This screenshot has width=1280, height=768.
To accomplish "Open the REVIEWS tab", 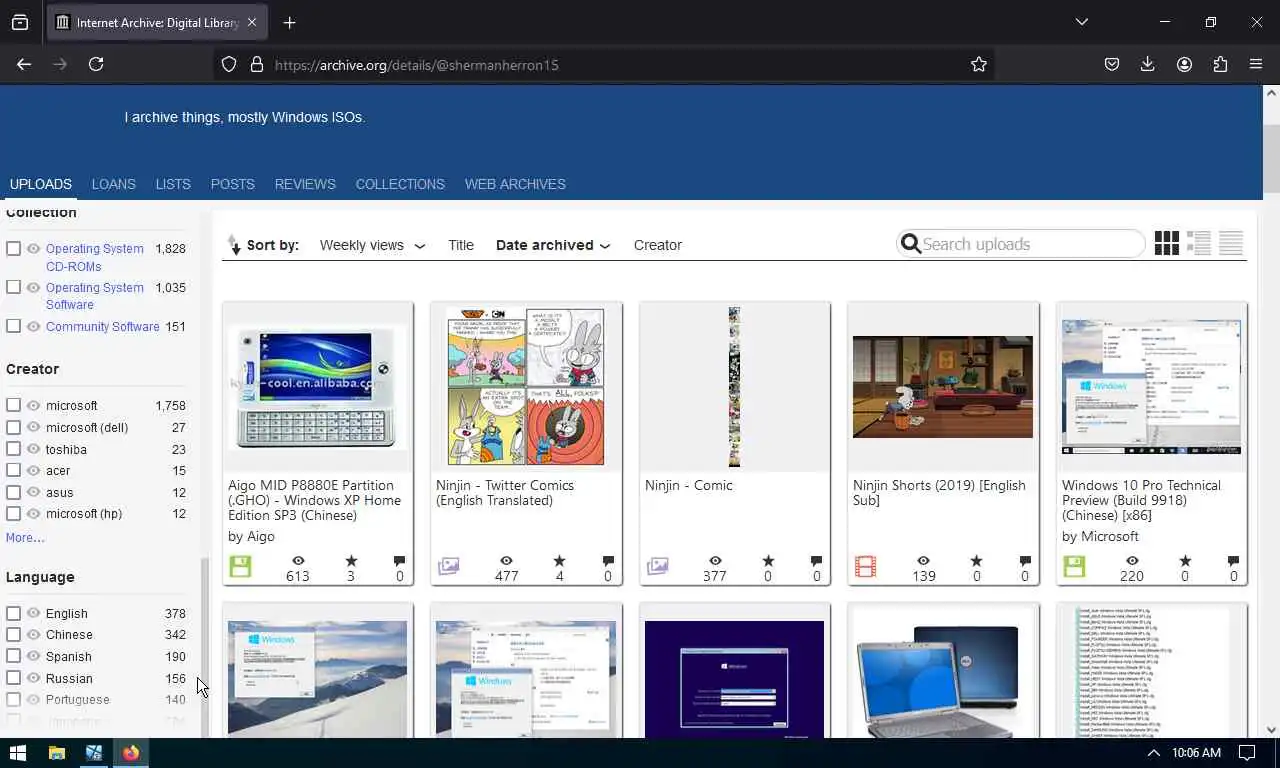I will pos(305,184).
